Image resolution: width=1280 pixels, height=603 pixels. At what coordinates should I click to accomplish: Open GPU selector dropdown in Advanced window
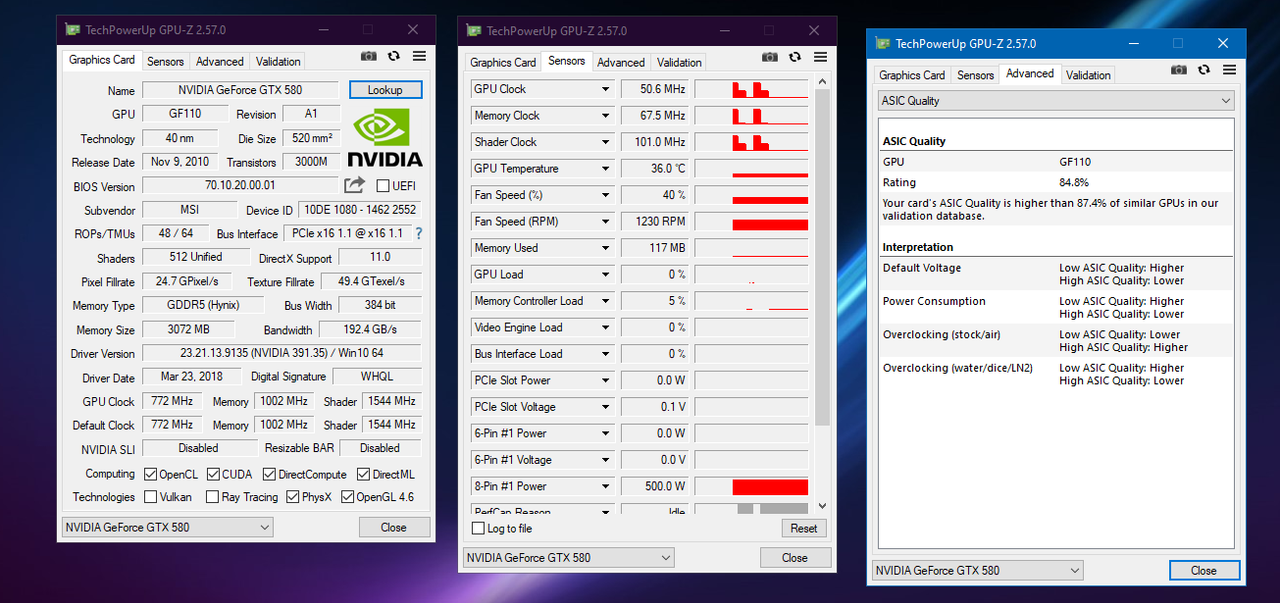(x=977, y=570)
